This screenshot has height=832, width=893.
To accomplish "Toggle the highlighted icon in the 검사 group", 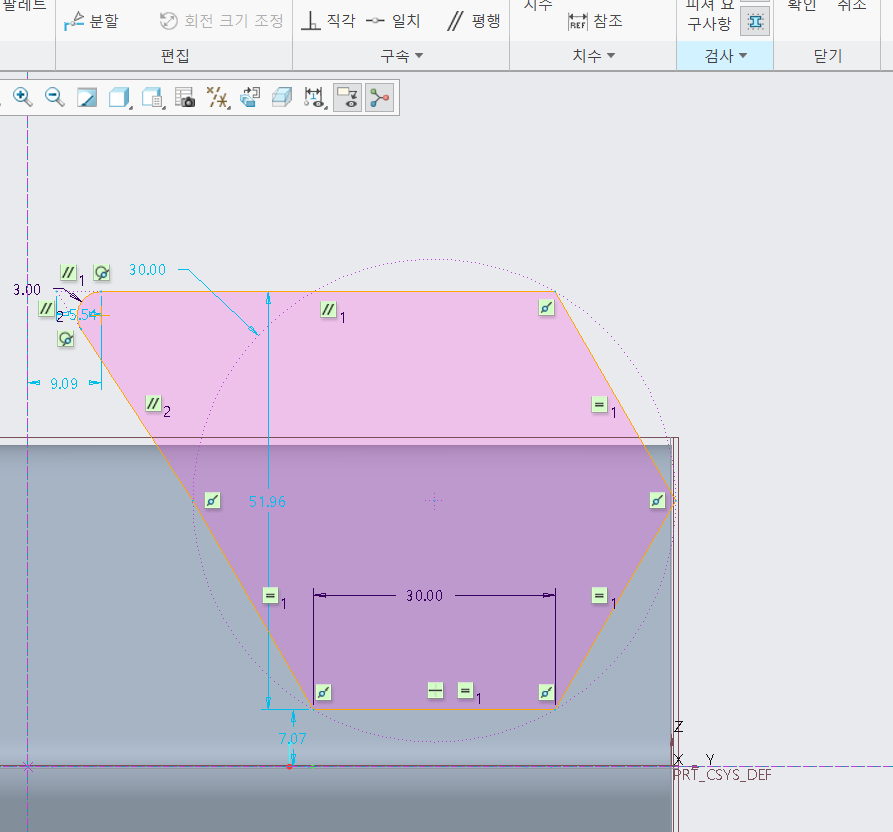I will click(755, 22).
